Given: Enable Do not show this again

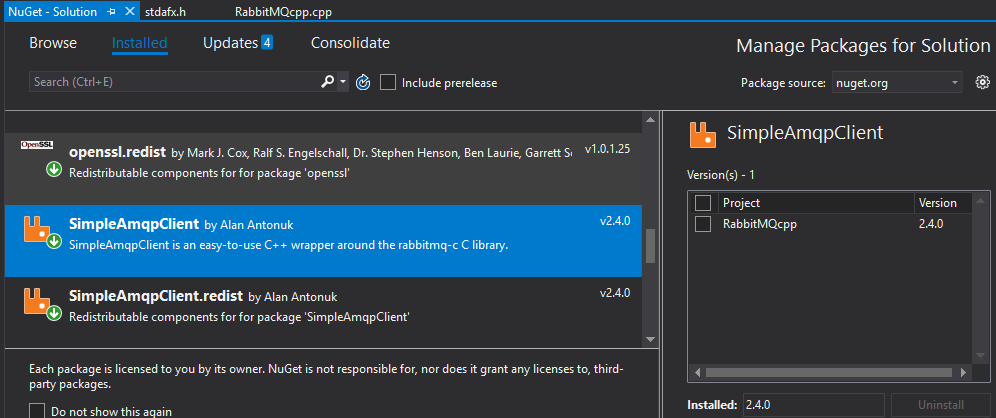Looking at the screenshot, I should 37,411.
